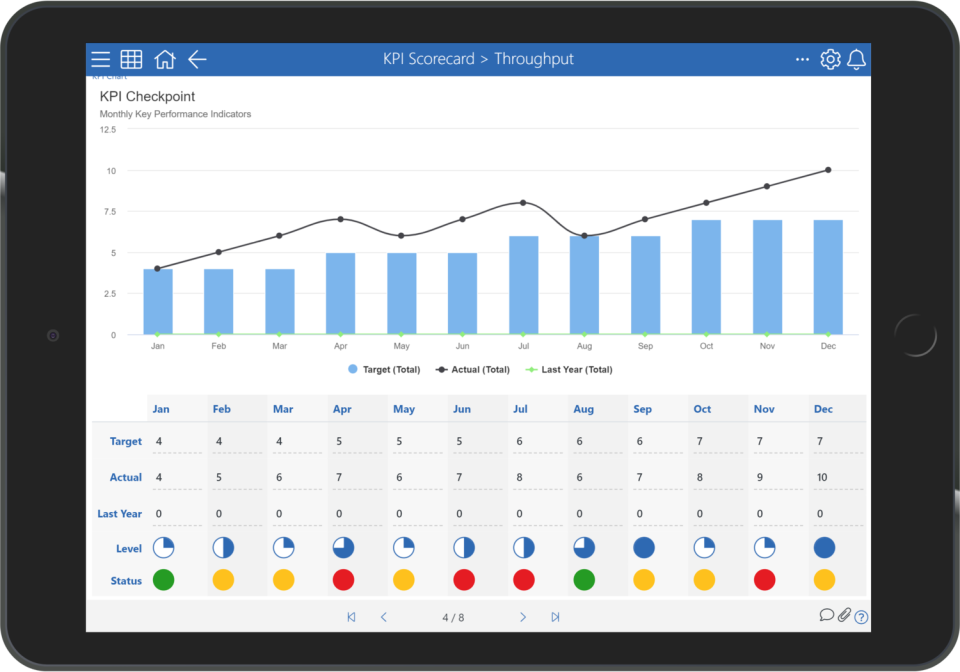
Task: Open the notifications bell
Action: click(856, 59)
